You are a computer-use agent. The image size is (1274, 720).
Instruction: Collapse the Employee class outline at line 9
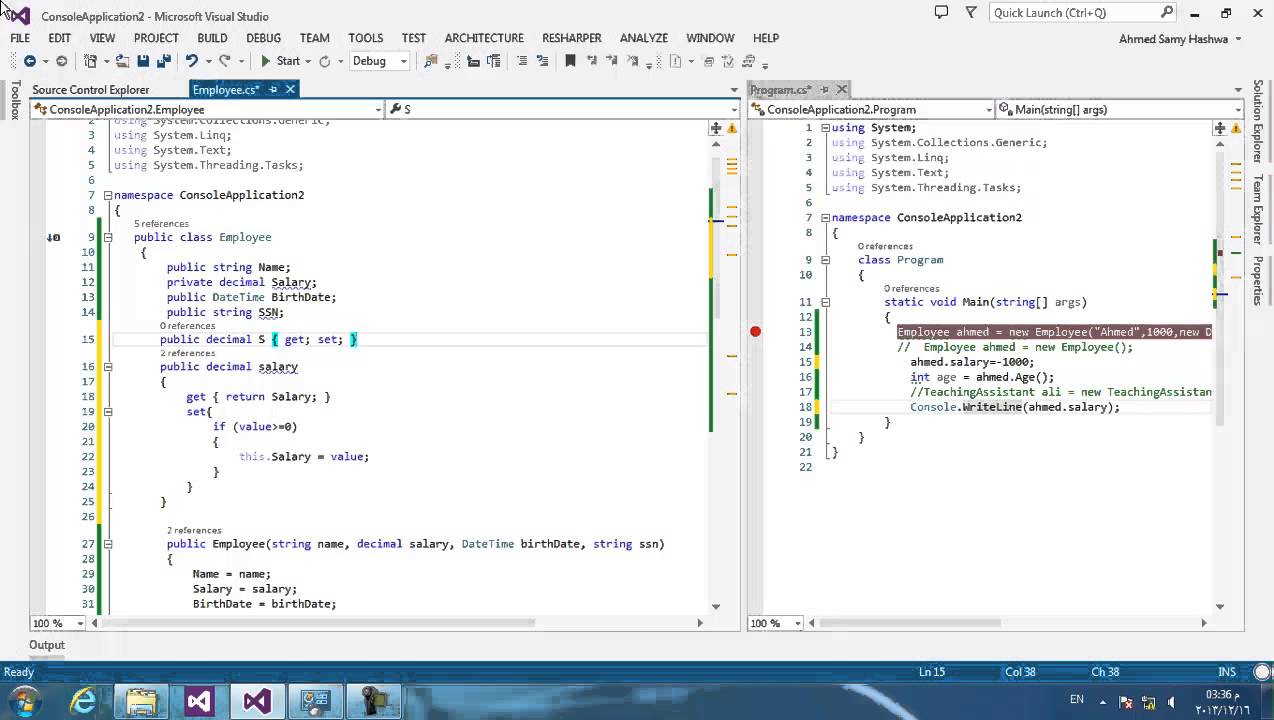pyautogui.click(x=108, y=237)
